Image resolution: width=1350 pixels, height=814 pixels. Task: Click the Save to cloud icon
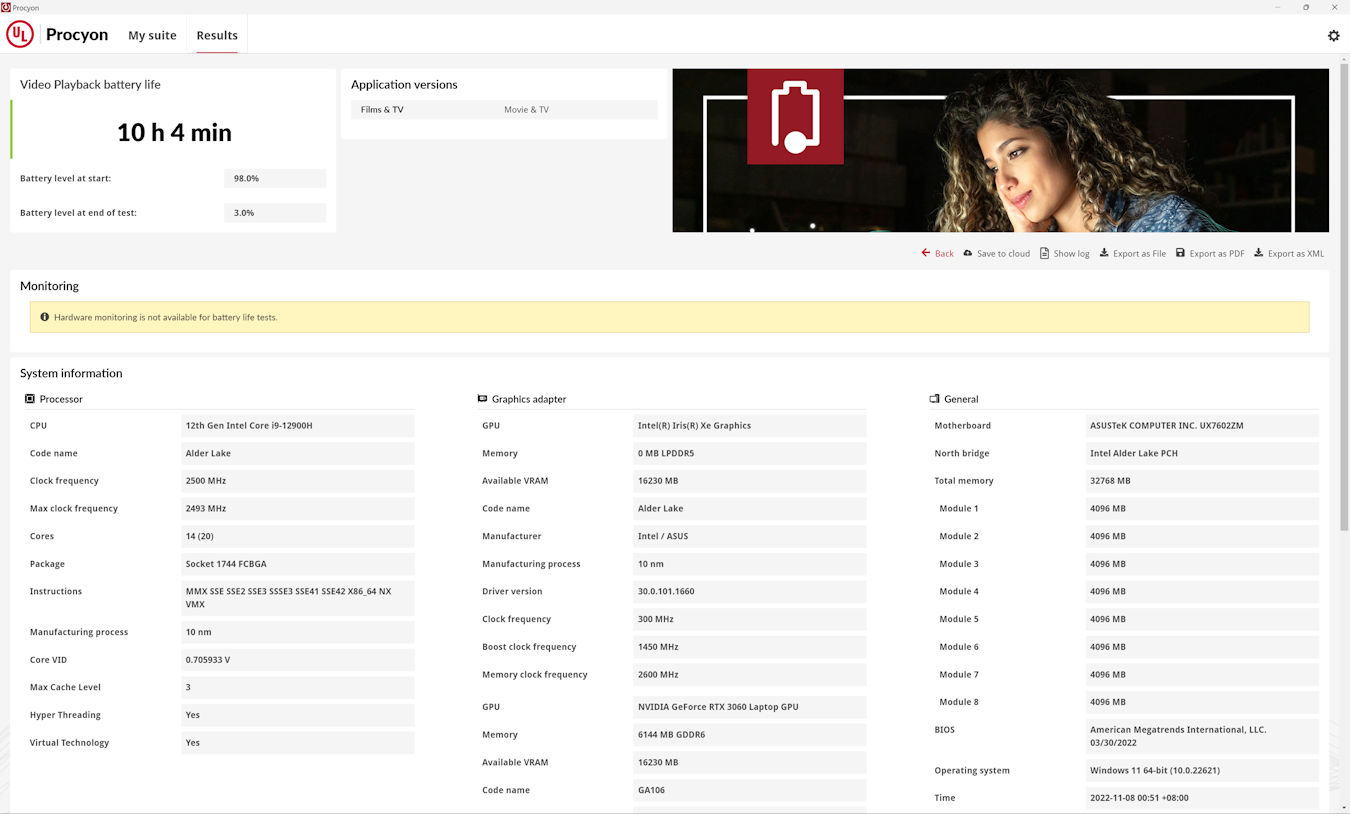pyautogui.click(x=968, y=253)
